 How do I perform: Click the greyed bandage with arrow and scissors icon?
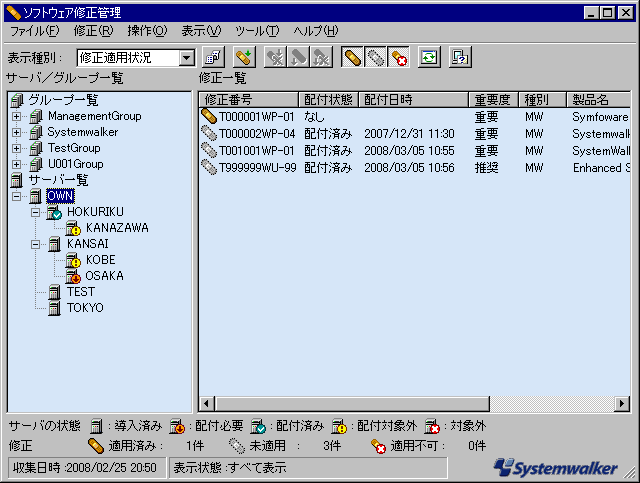276,57
